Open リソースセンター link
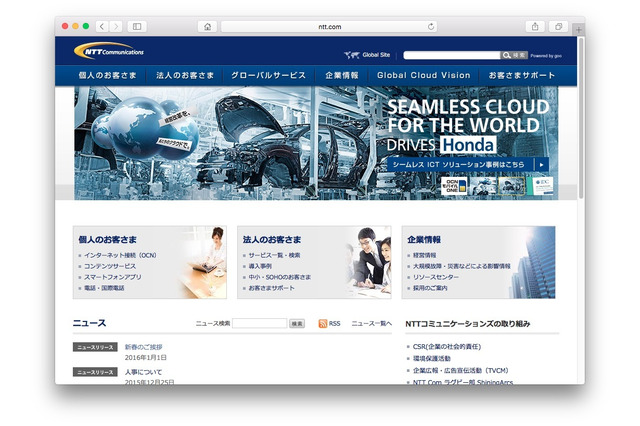The height and width of the screenshot is (426, 640). click(436, 277)
